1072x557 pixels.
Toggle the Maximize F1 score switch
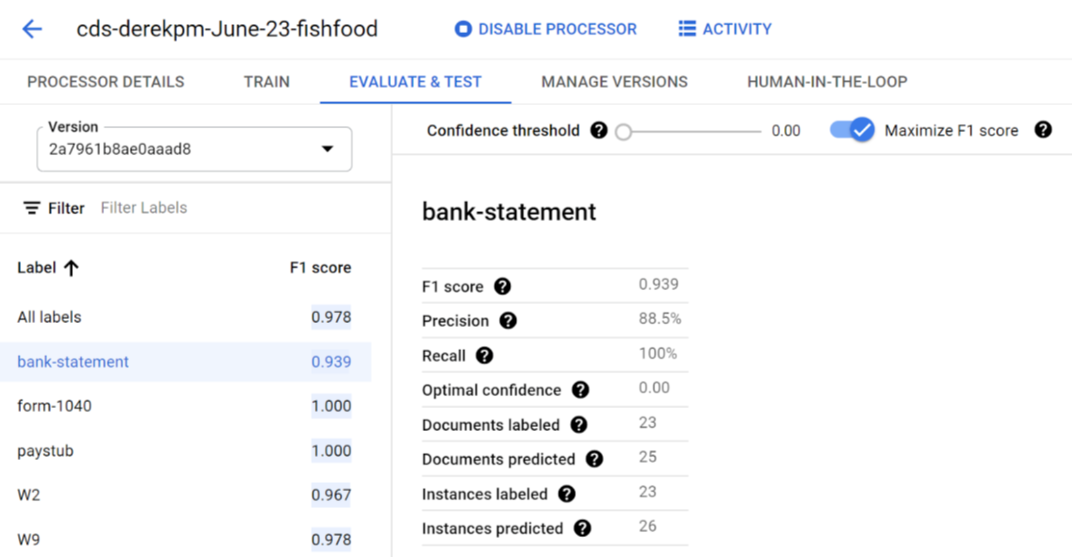852,129
